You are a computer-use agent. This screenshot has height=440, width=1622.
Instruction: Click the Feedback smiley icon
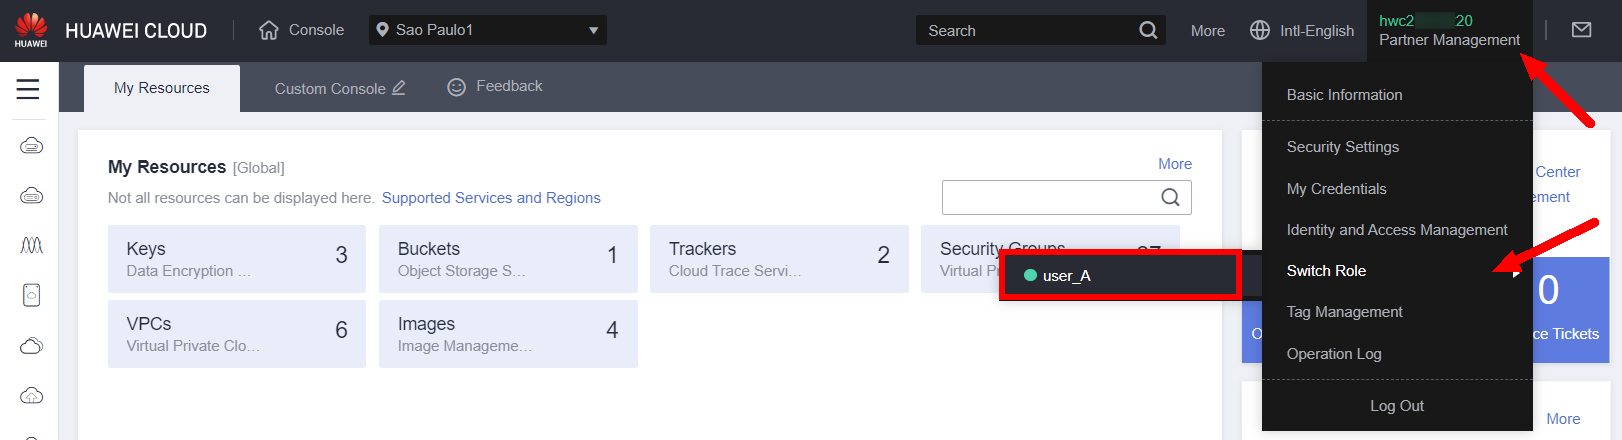pyautogui.click(x=456, y=87)
